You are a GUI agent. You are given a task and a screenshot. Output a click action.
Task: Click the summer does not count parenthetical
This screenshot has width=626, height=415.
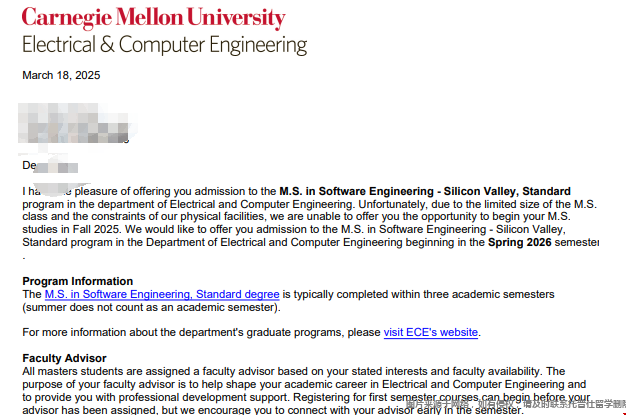(151, 308)
